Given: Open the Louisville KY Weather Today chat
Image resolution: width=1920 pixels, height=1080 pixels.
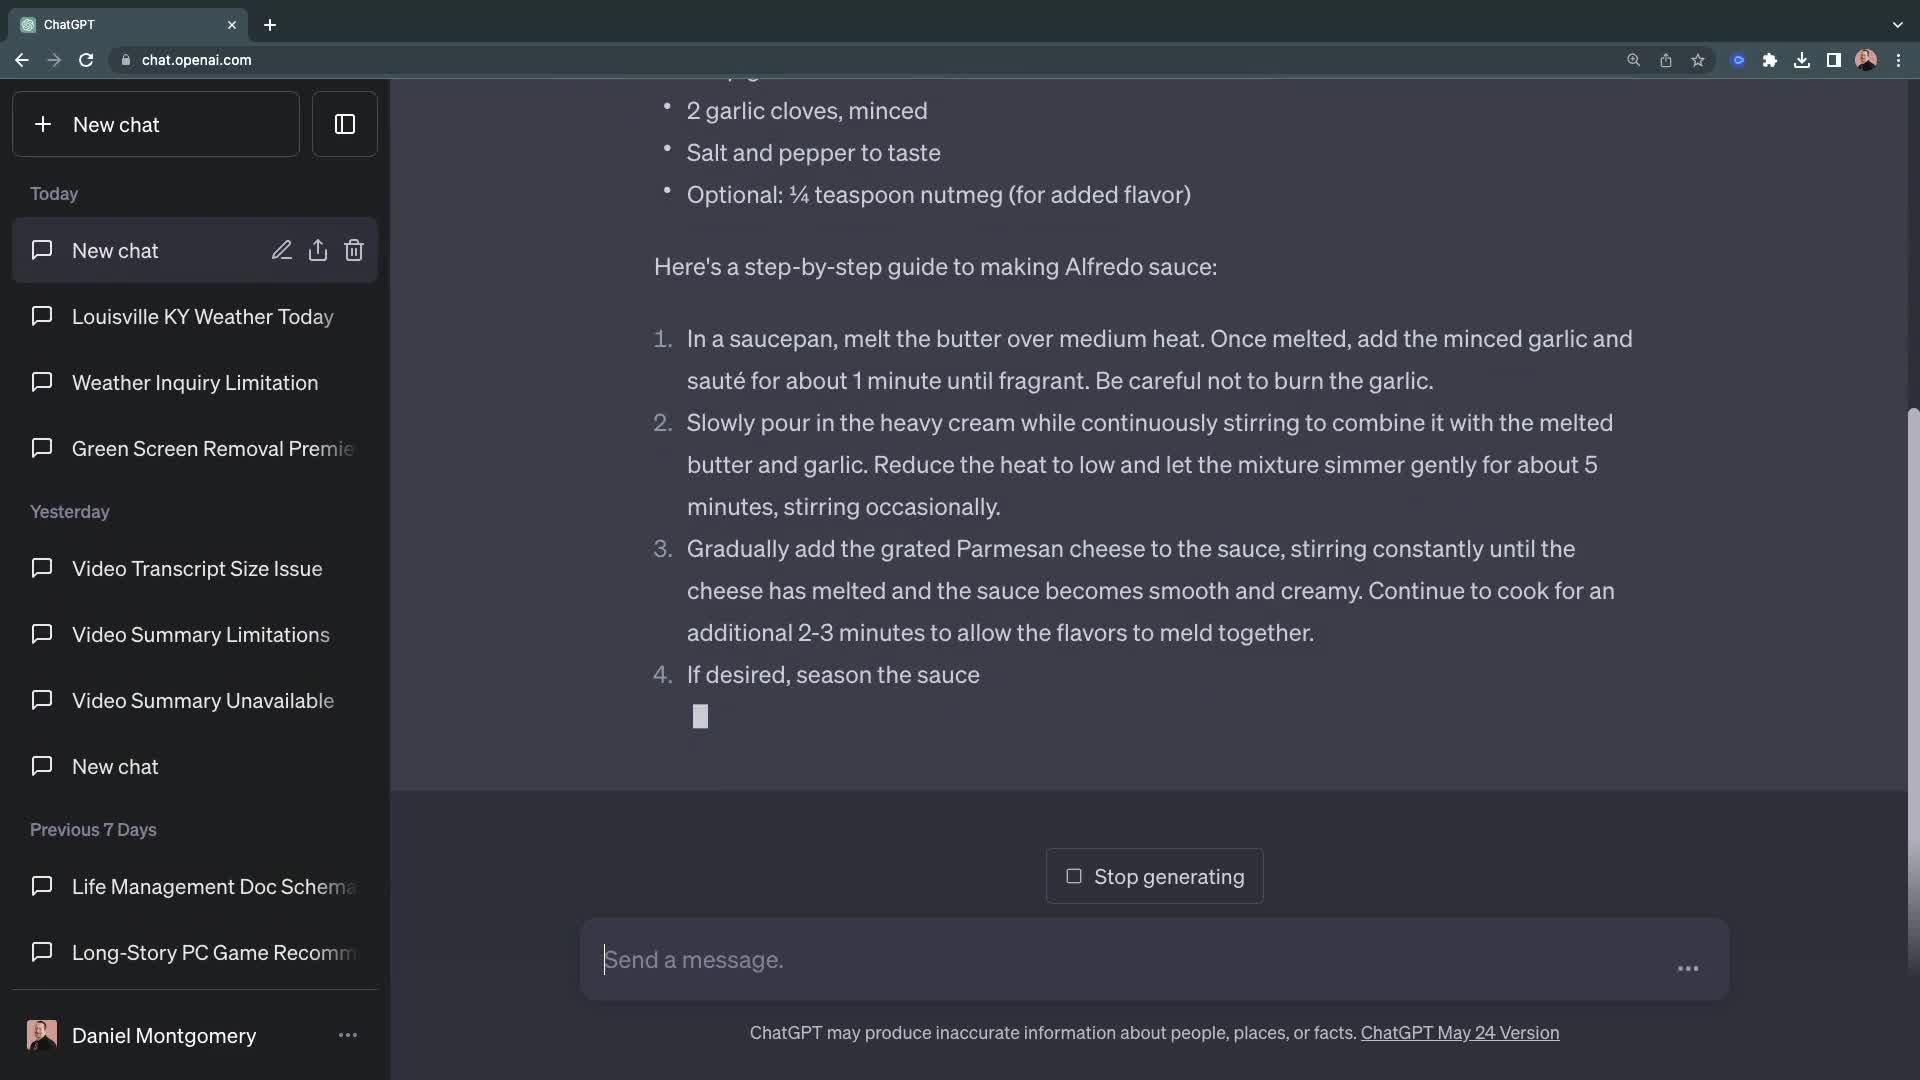Looking at the screenshot, I should [x=202, y=317].
